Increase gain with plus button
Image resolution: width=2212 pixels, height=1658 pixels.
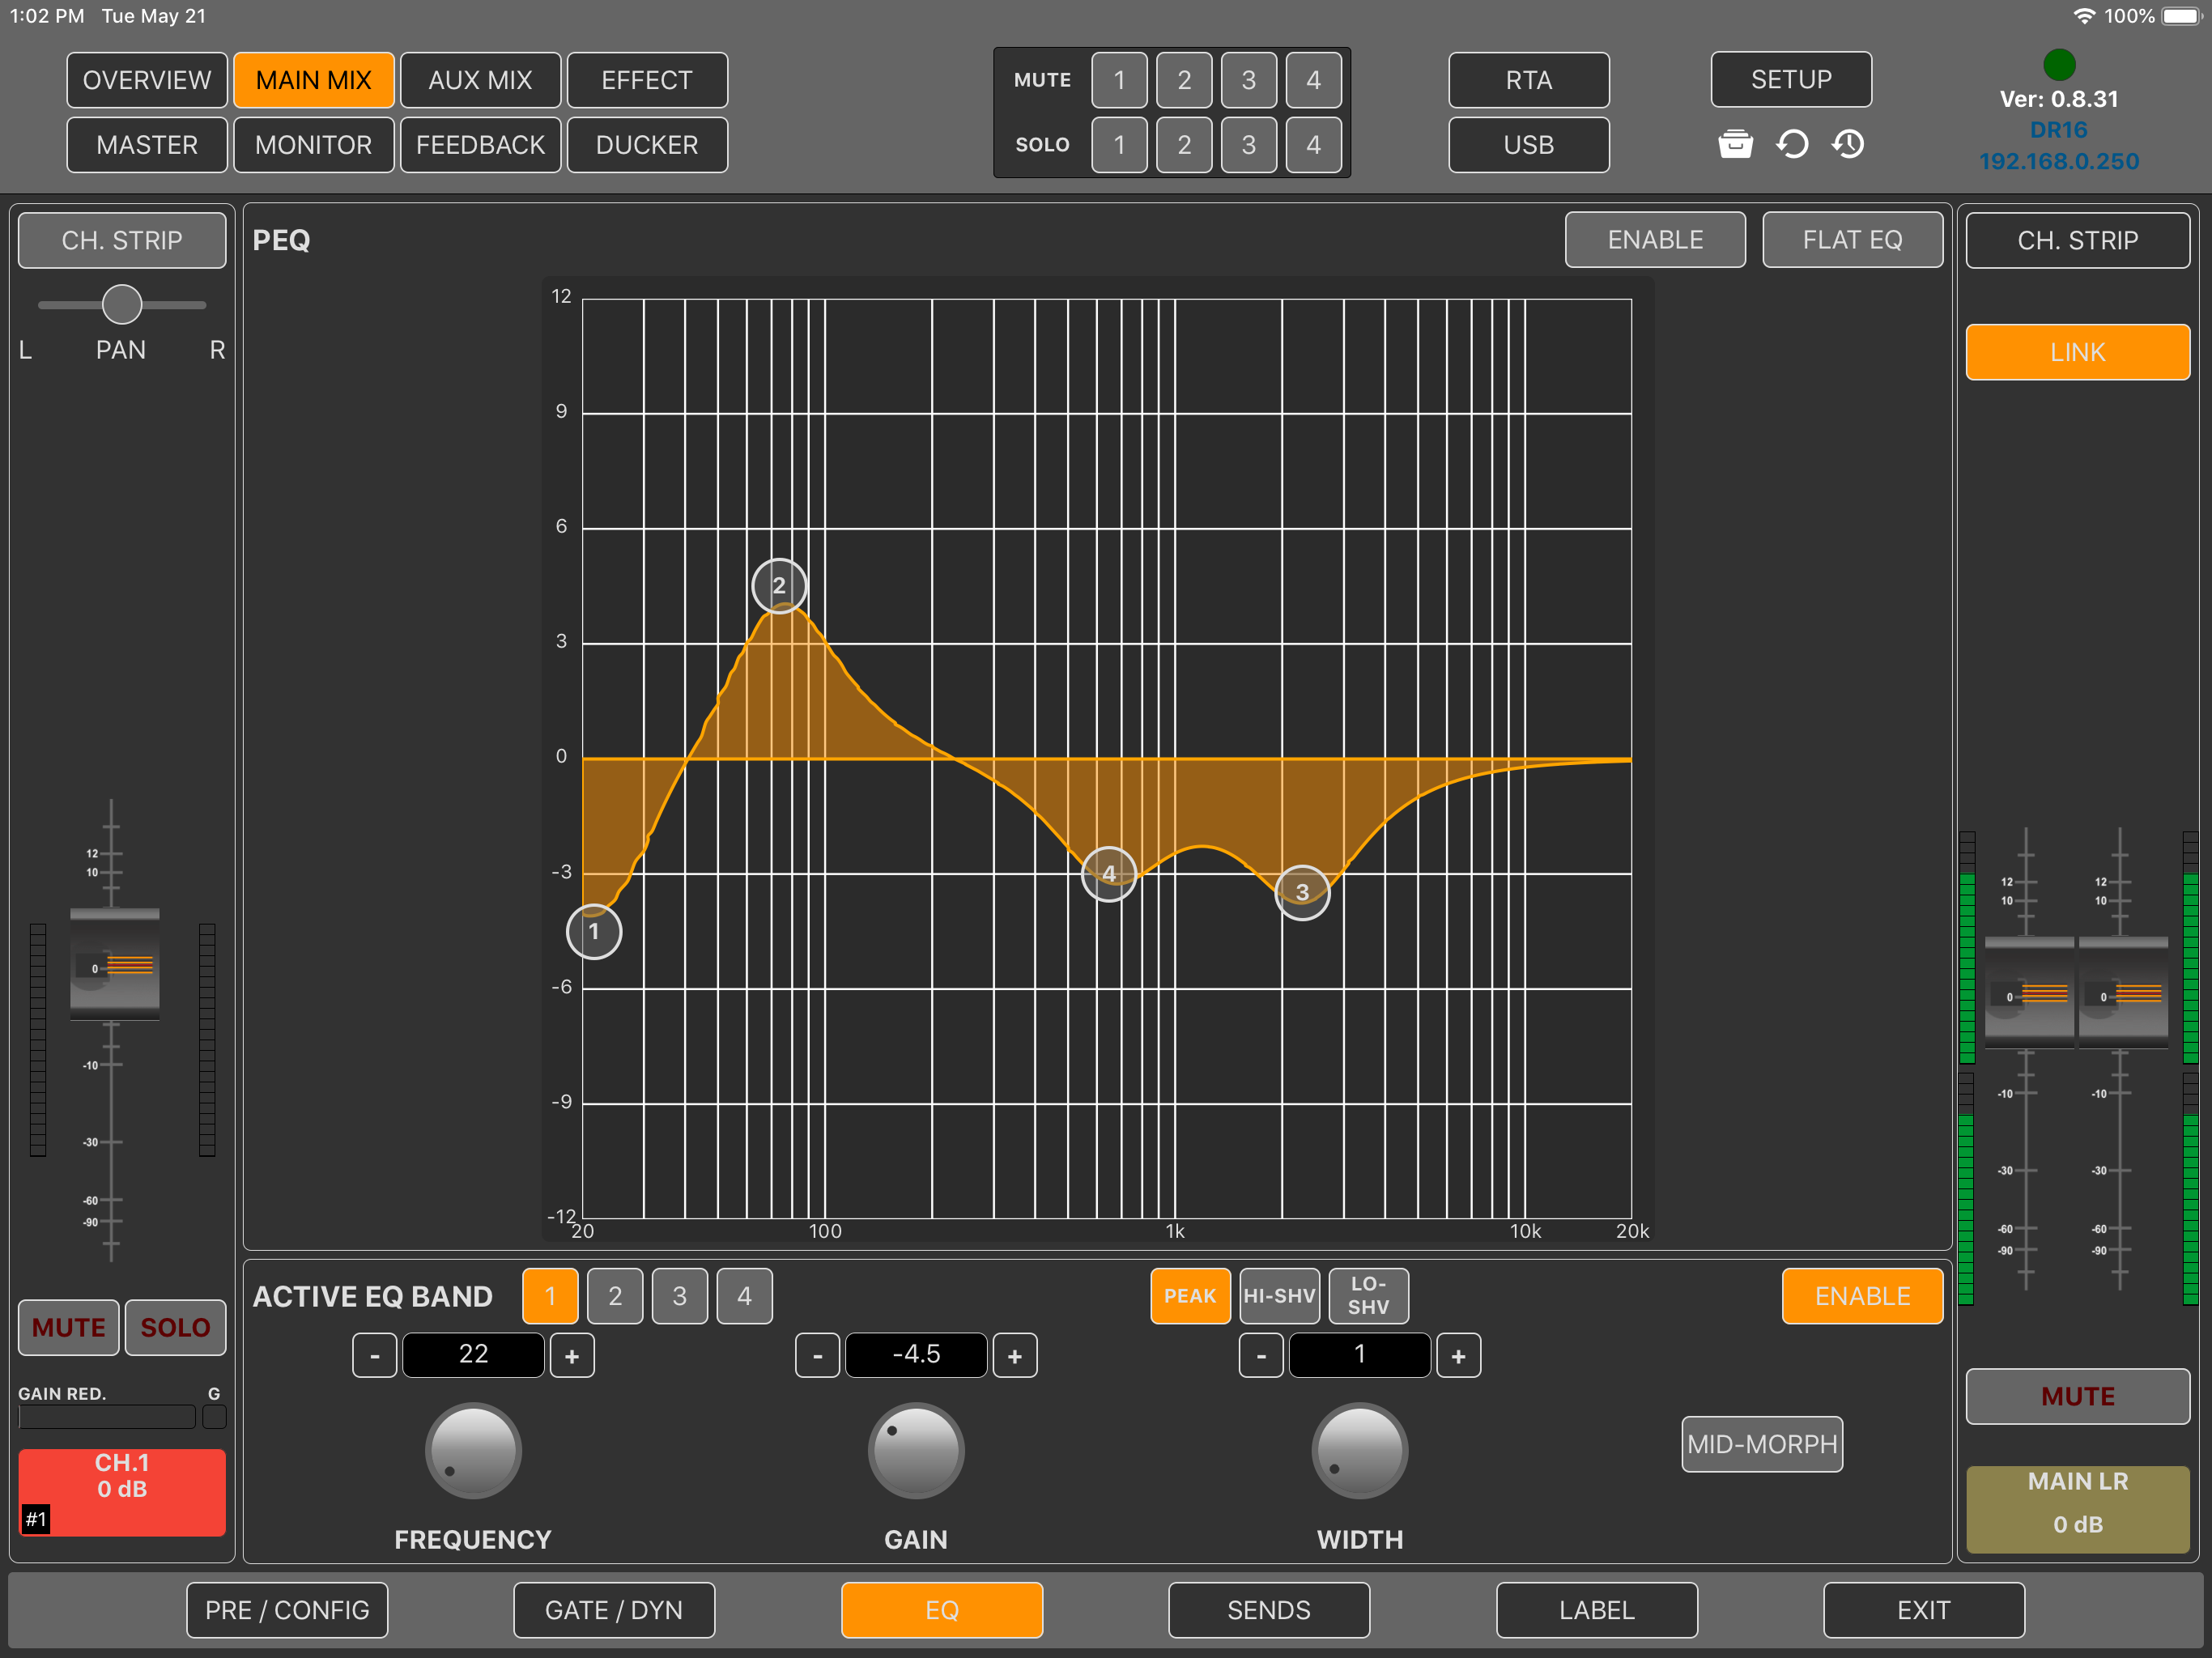pyautogui.click(x=1015, y=1356)
